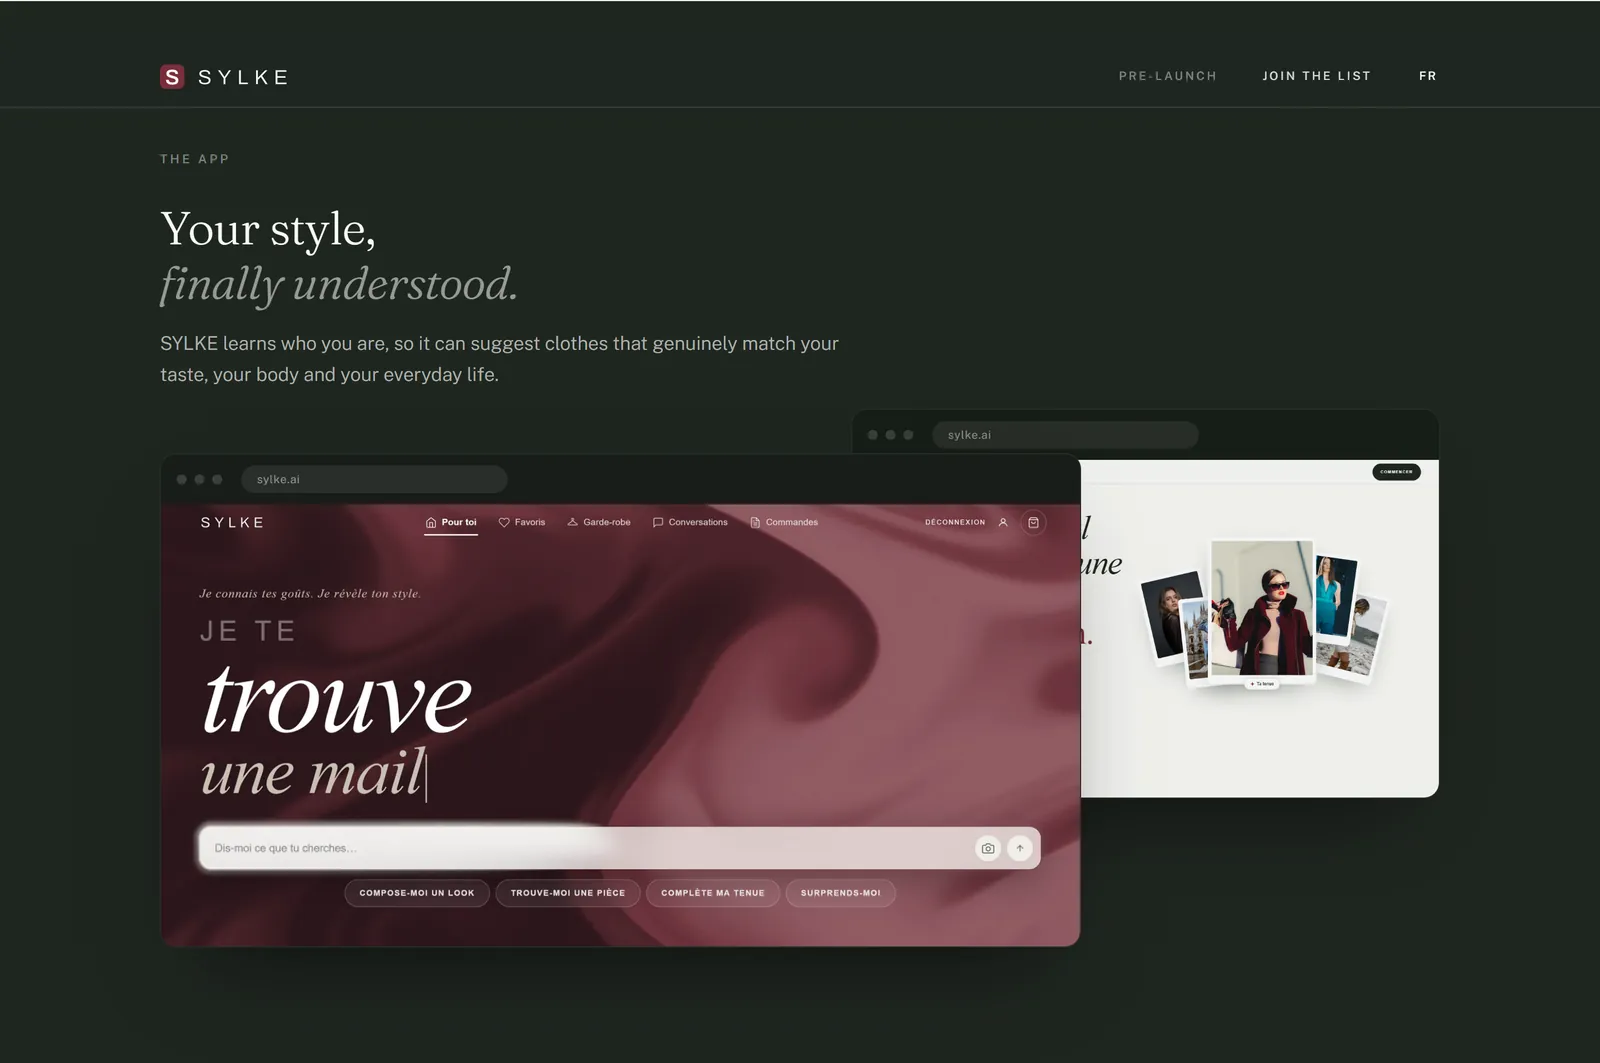Click JOIN THE LIST in header
Viewport: 1600px width, 1063px height.
tap(1316, 76)
